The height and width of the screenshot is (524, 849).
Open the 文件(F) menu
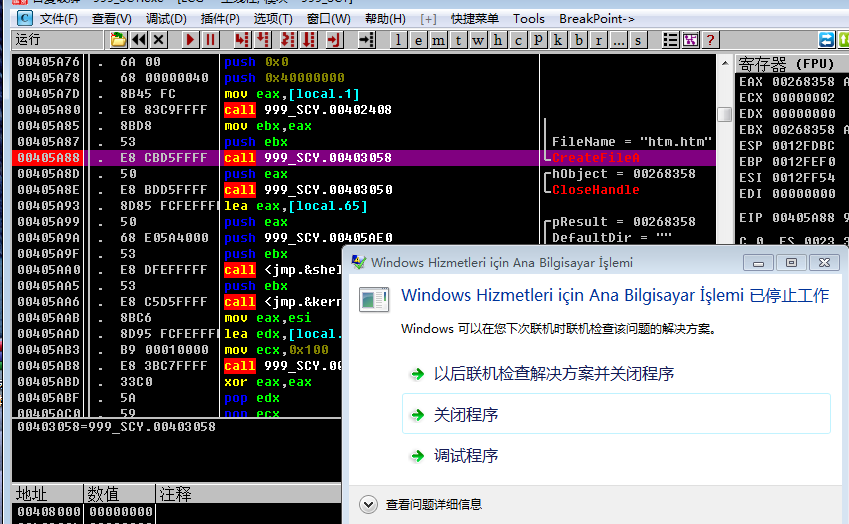pyautogui.click(x=58, y=19)
